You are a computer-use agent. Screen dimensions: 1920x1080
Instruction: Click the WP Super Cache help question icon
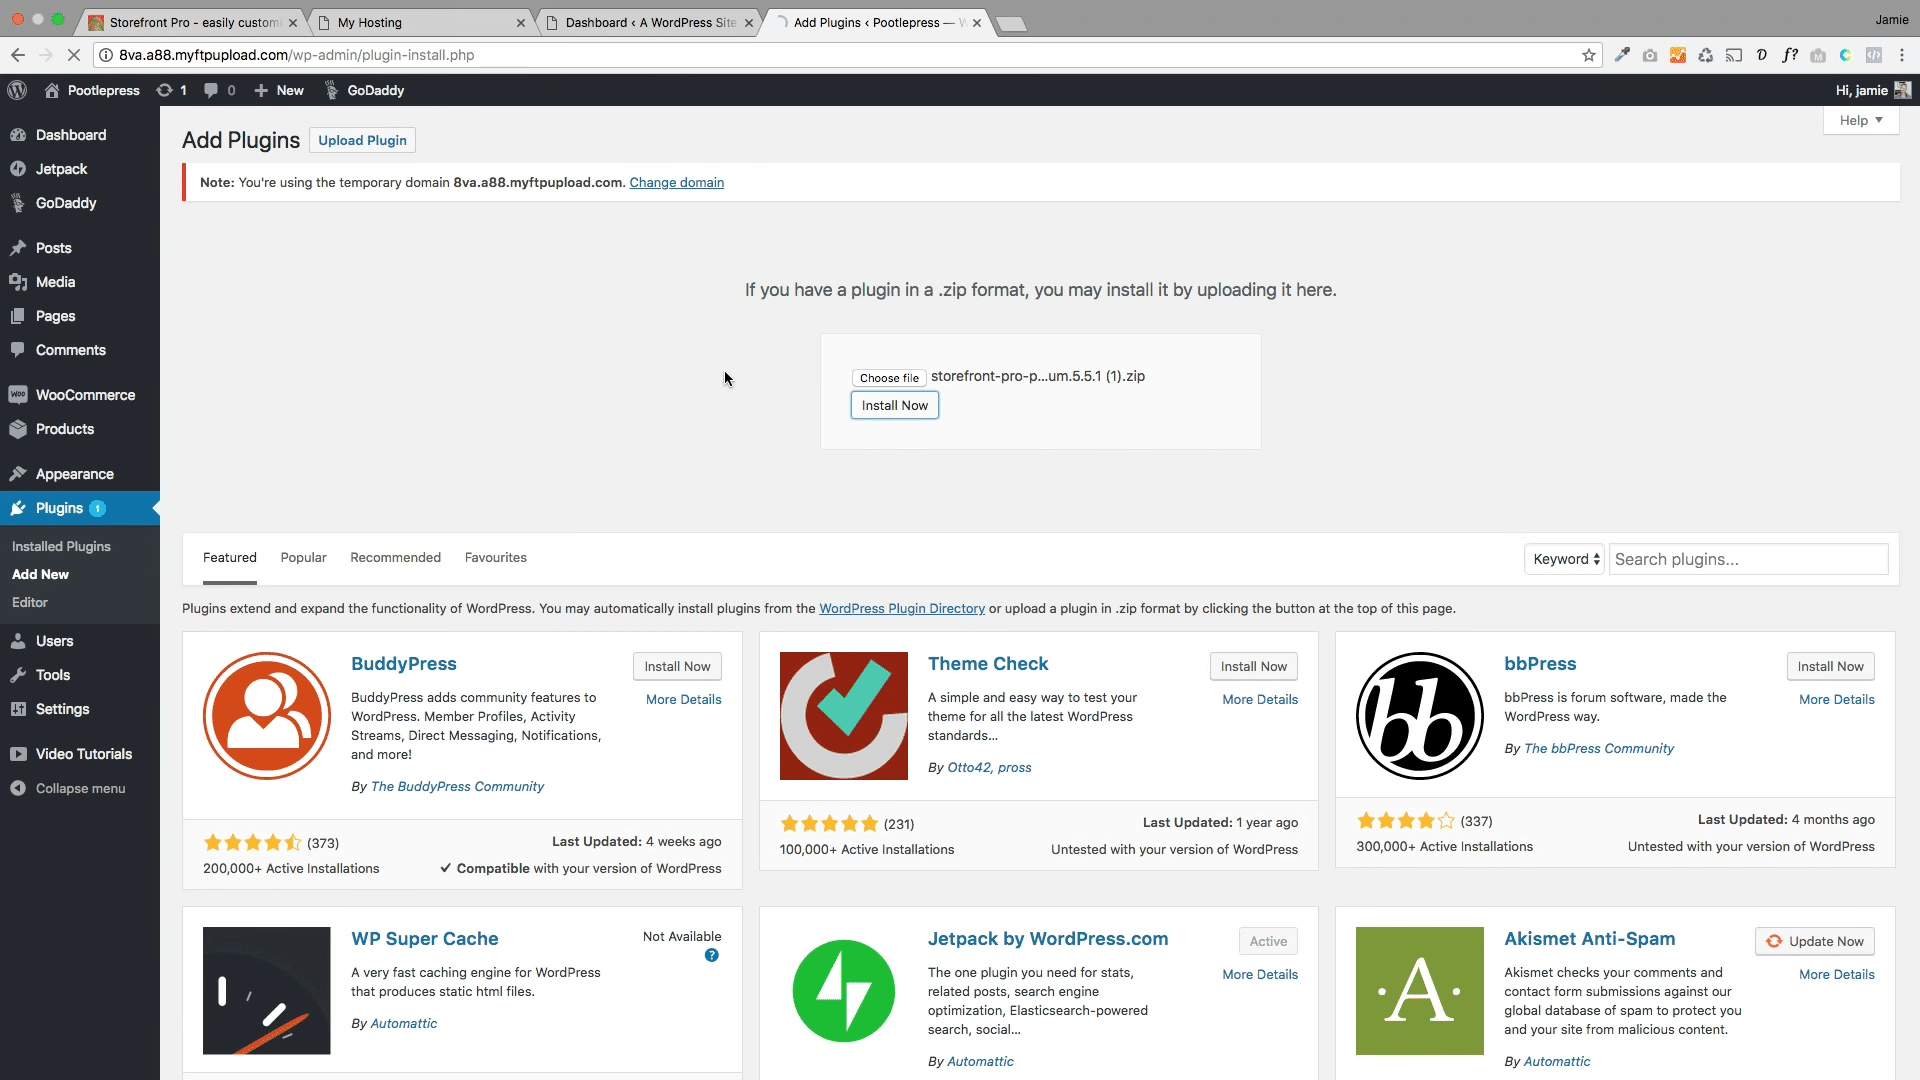pos(712,955)
